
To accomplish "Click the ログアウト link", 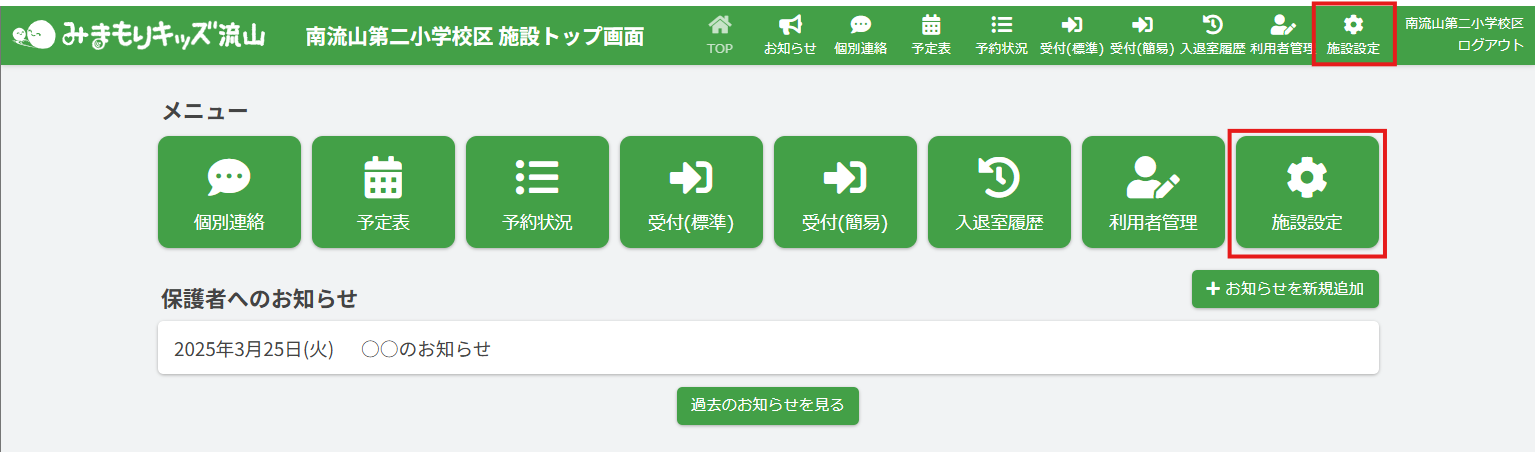I will coord(1490,44).
